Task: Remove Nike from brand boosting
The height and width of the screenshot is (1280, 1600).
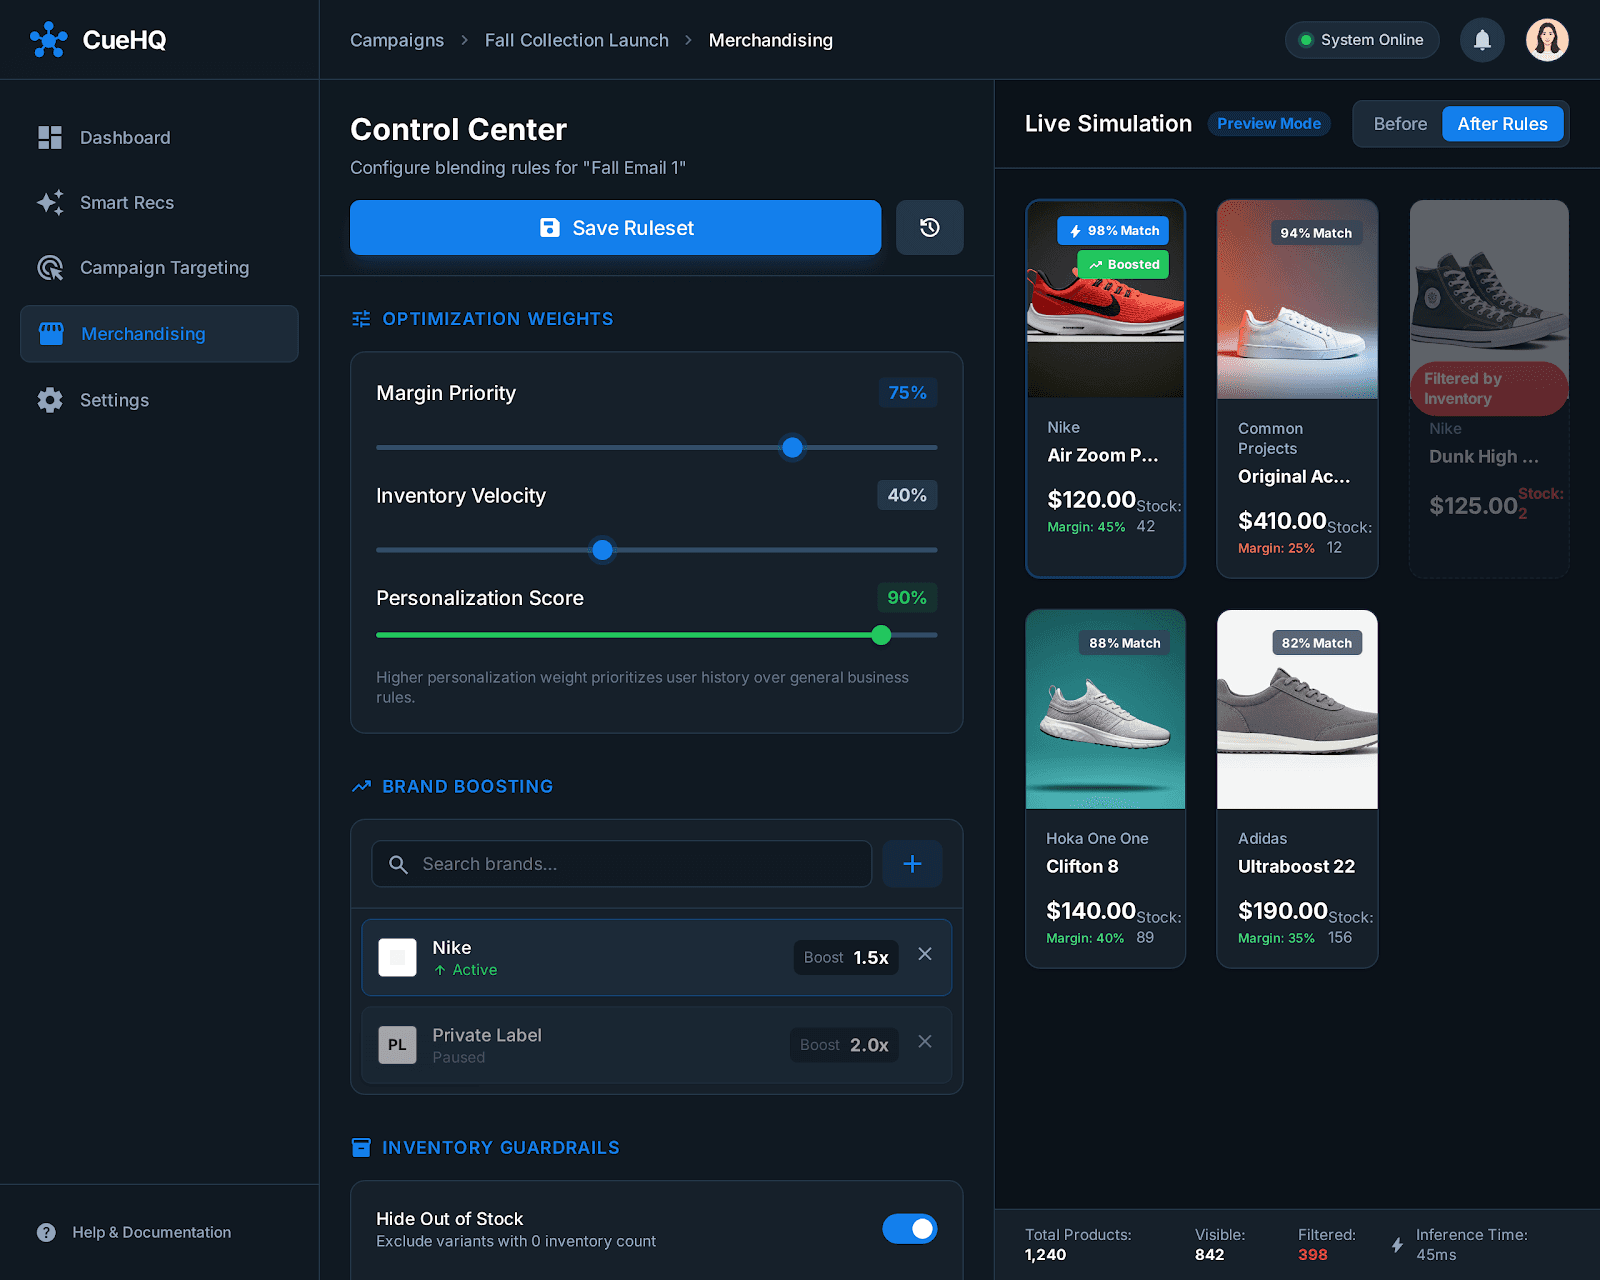Action: (924, 954)
